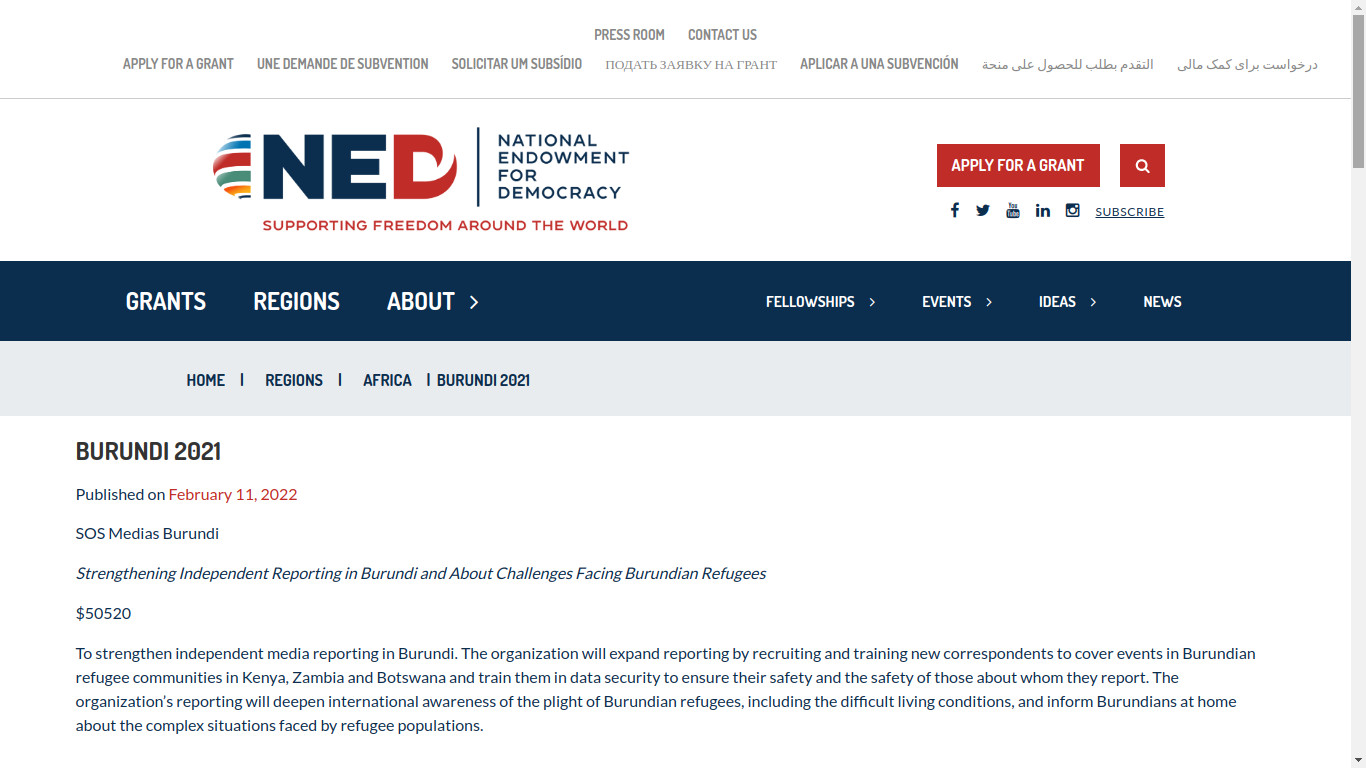
Task: Open the Press Room link
Action: [629, 35]
